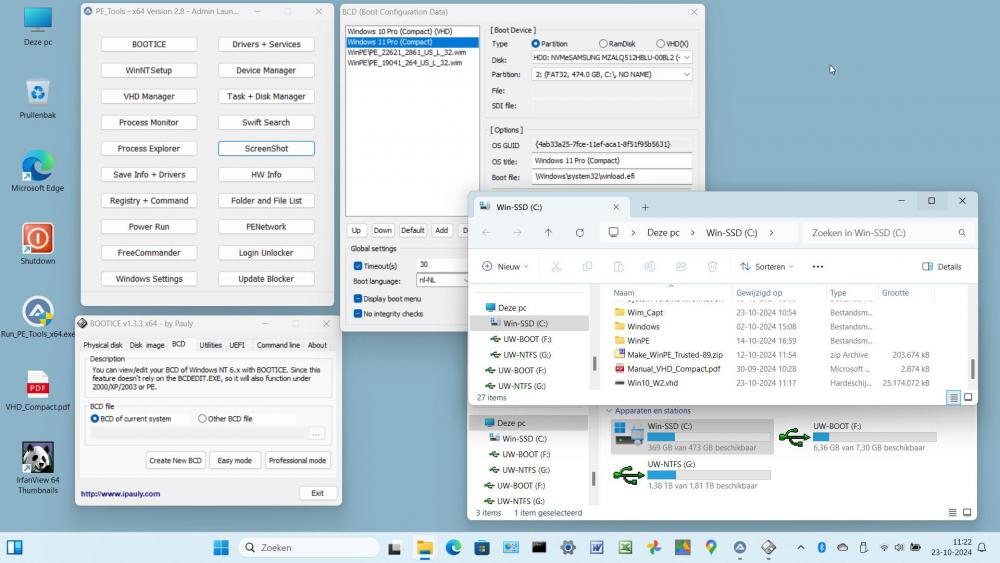Switch to the UEFI tab in BOOTICE
This screenshot has width=1000, height=563.
click(237, 345)
